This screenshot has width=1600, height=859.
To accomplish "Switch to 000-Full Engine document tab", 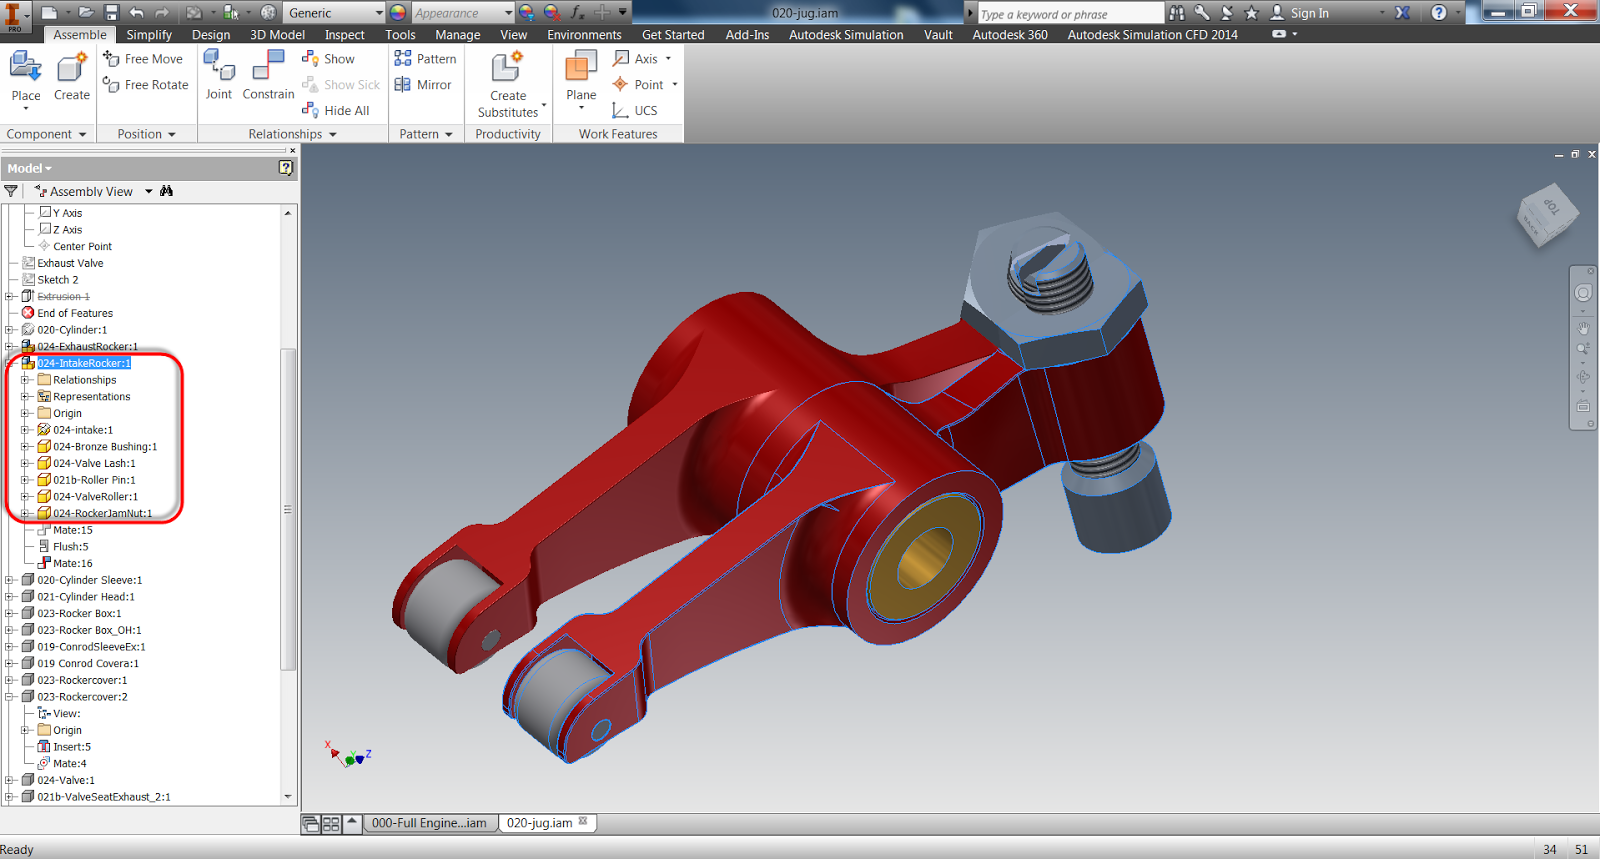I will tap(429, 823).
